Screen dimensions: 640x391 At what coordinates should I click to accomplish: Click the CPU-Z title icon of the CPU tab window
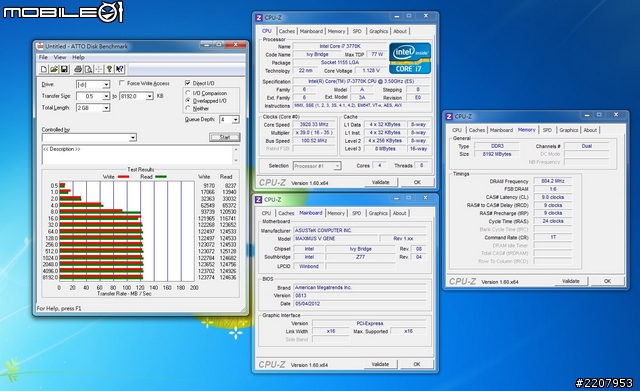[259, 18]
